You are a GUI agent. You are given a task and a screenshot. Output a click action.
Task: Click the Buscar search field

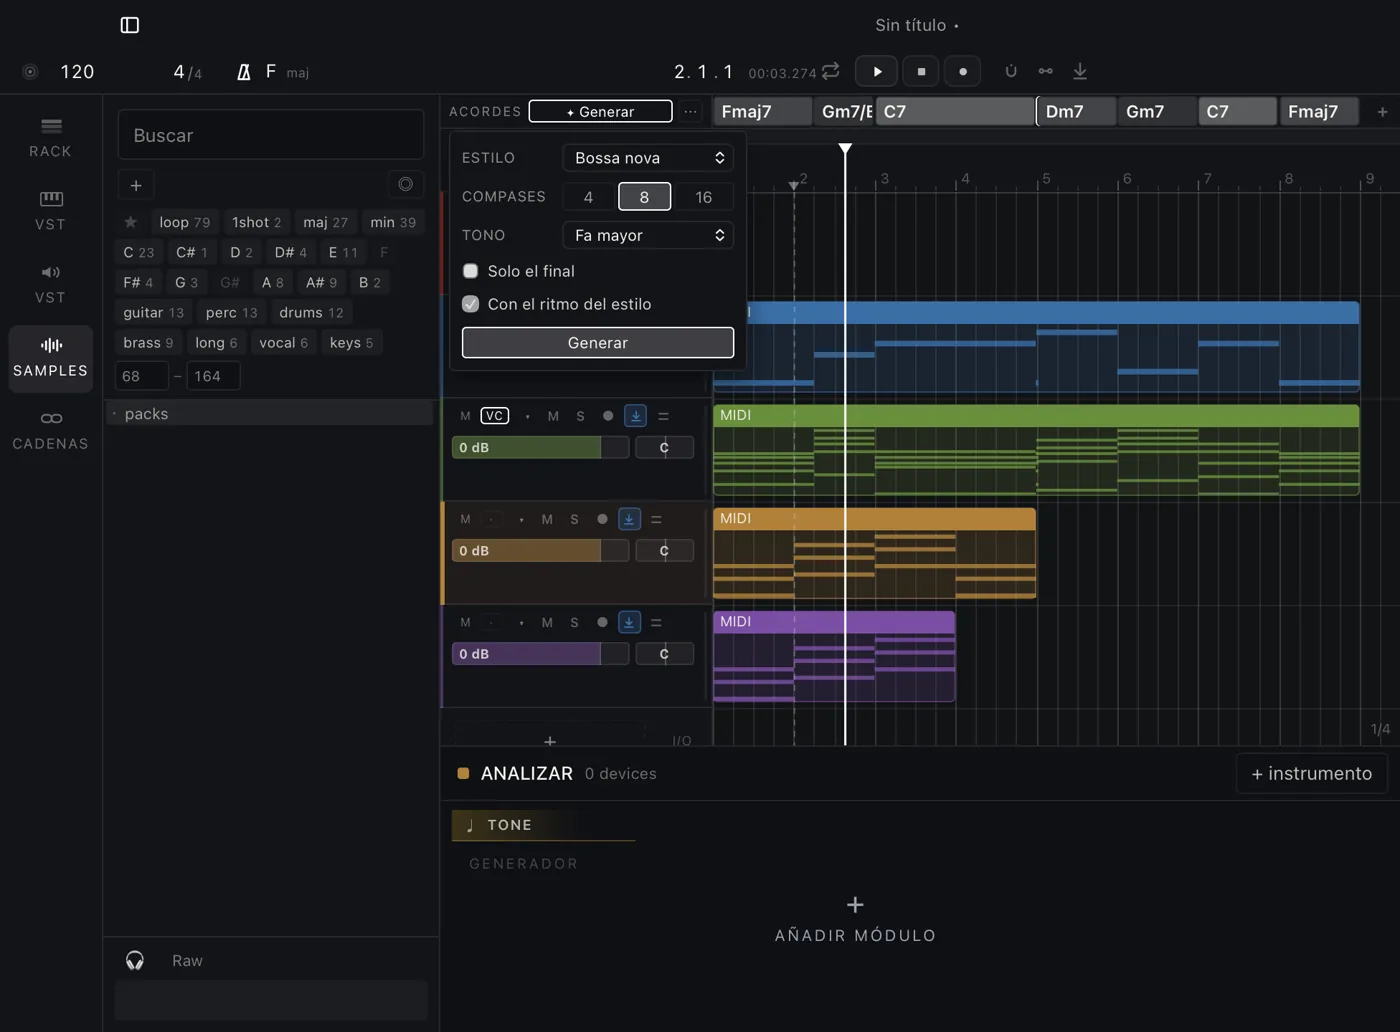[271, 135]
